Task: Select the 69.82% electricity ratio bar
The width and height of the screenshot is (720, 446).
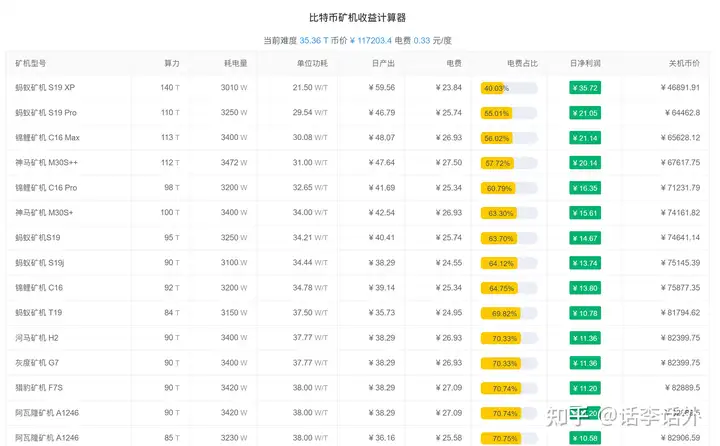Action: click(509, 313)
